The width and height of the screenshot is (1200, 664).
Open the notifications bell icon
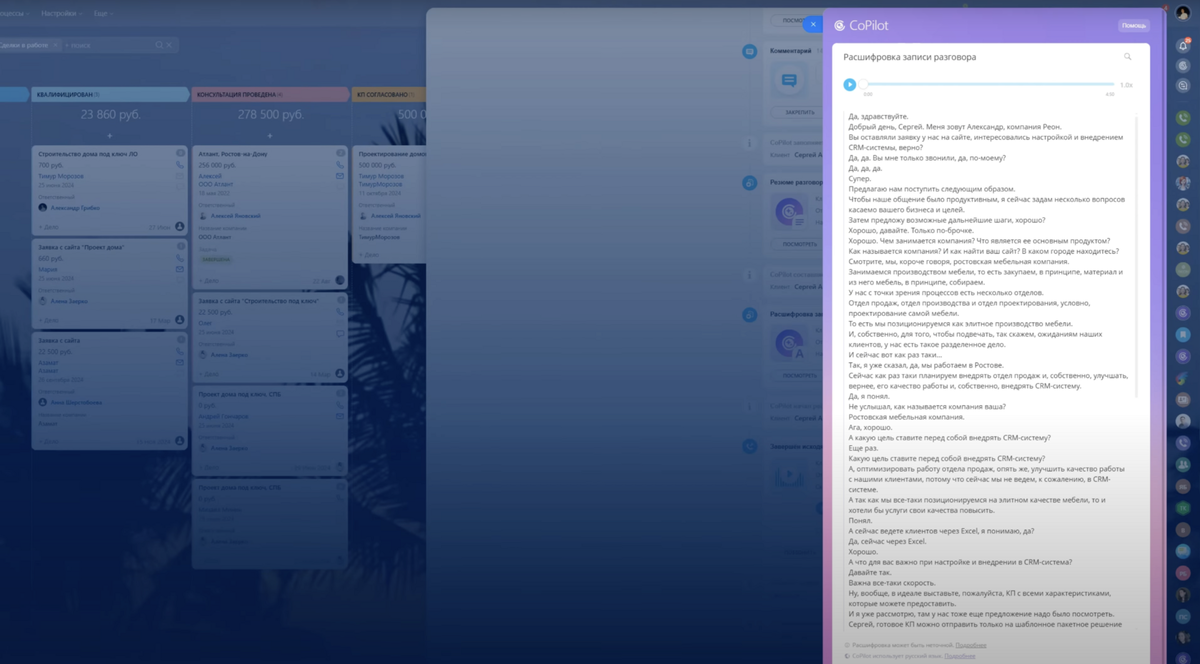[1183, 46]
